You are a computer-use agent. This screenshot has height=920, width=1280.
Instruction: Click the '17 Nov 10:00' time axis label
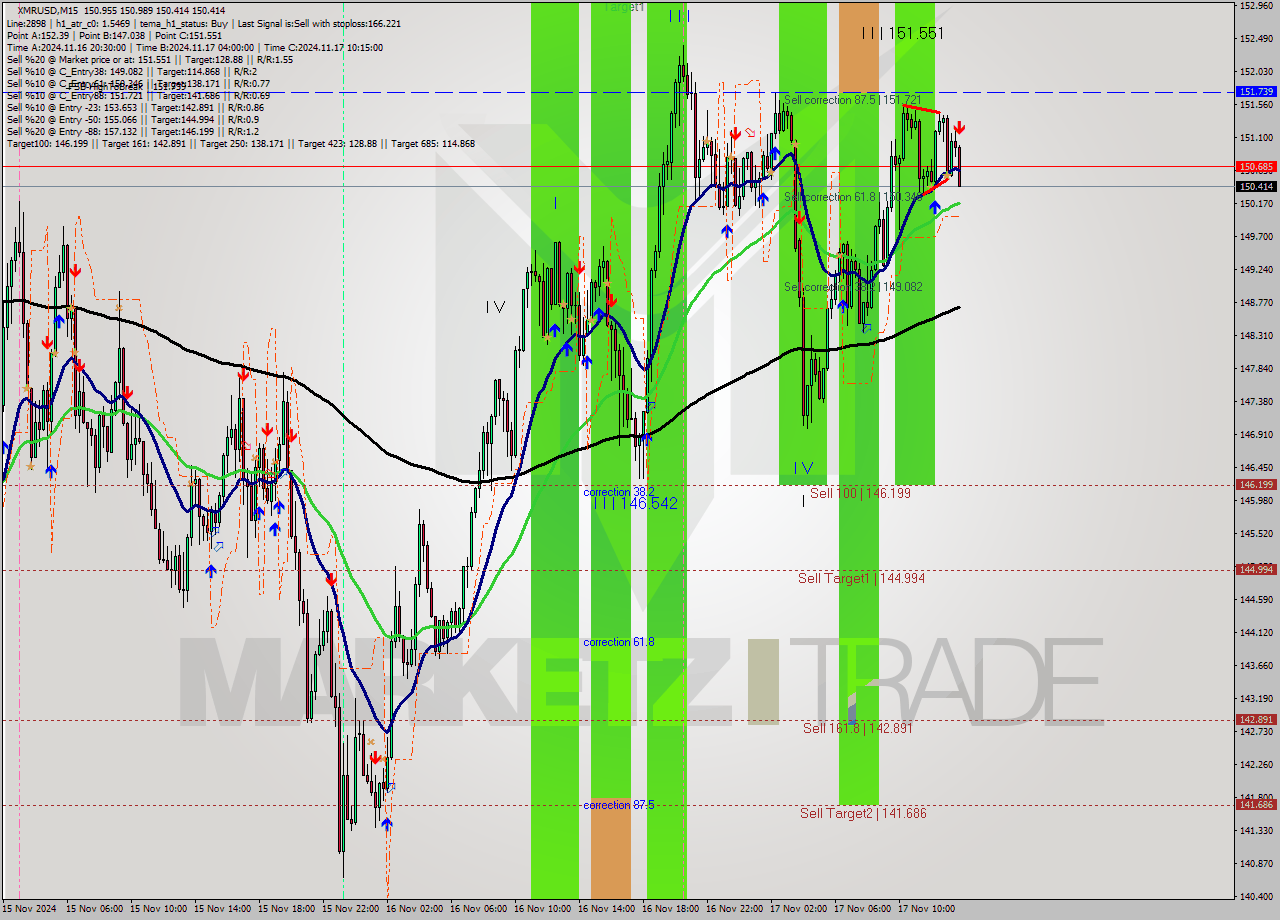coord(926,909)
